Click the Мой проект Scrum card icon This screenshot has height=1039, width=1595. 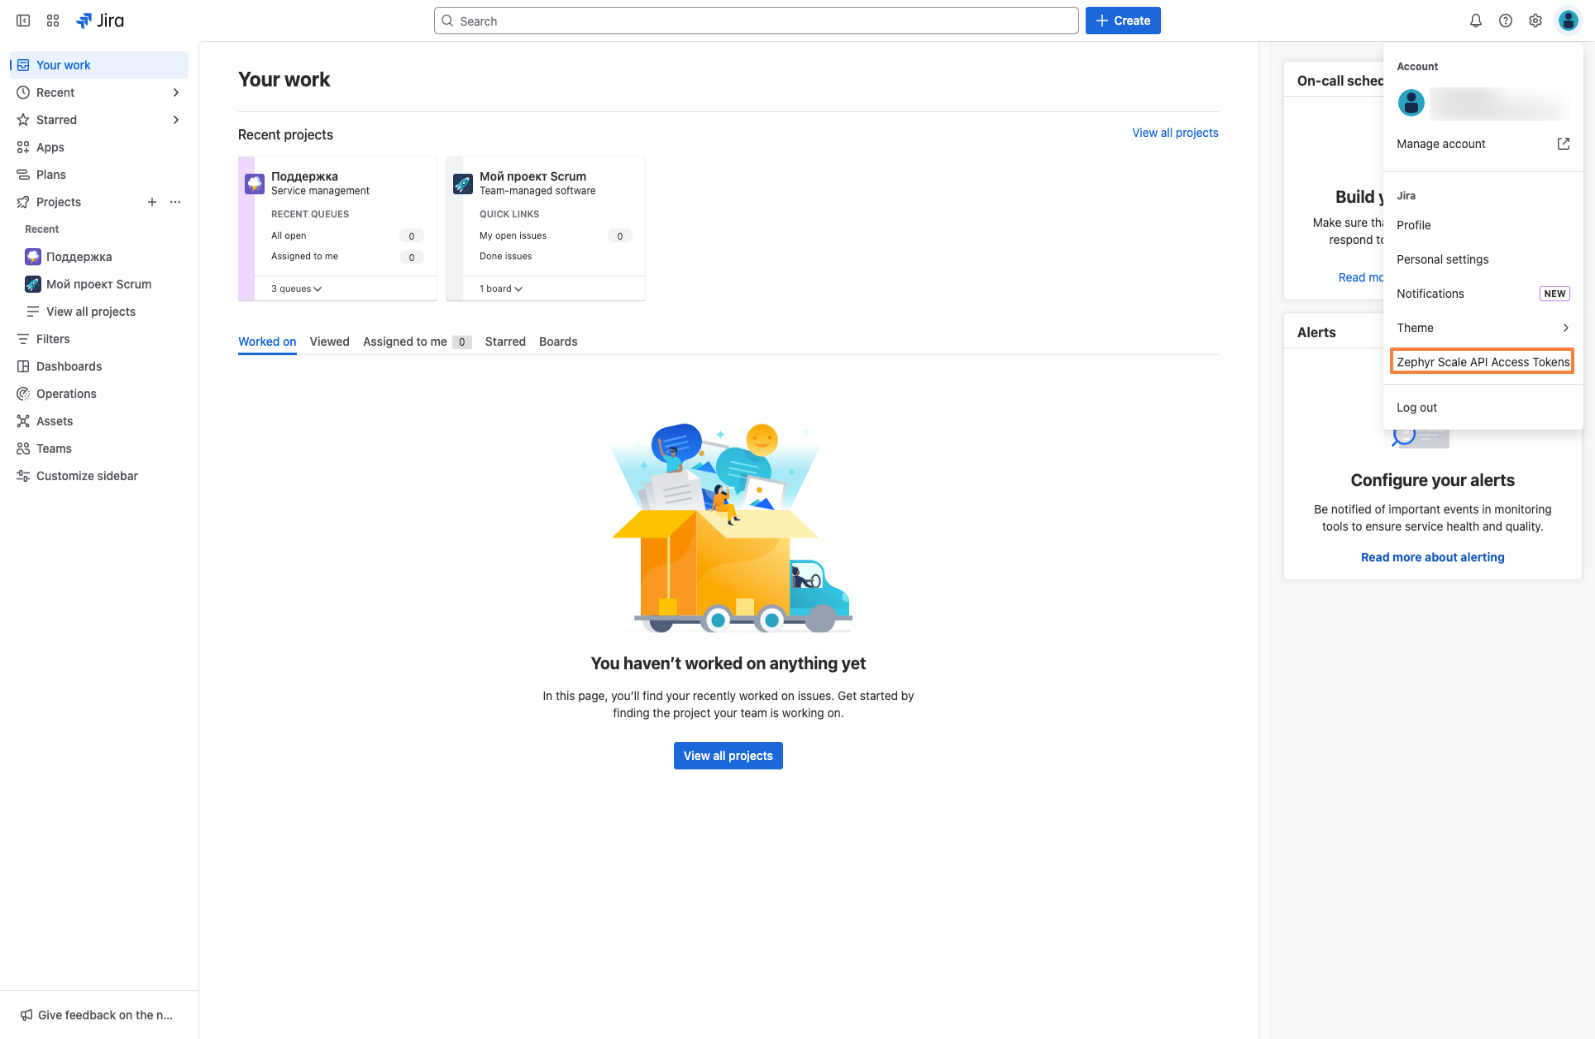coord(463,184)
